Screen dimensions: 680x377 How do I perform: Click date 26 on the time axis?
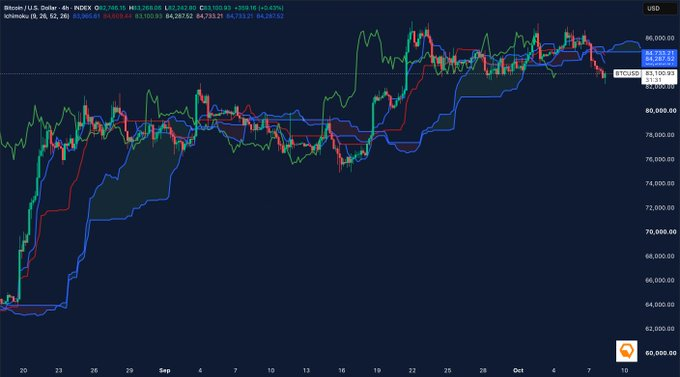pyautogui.click(x=94, y=370)
